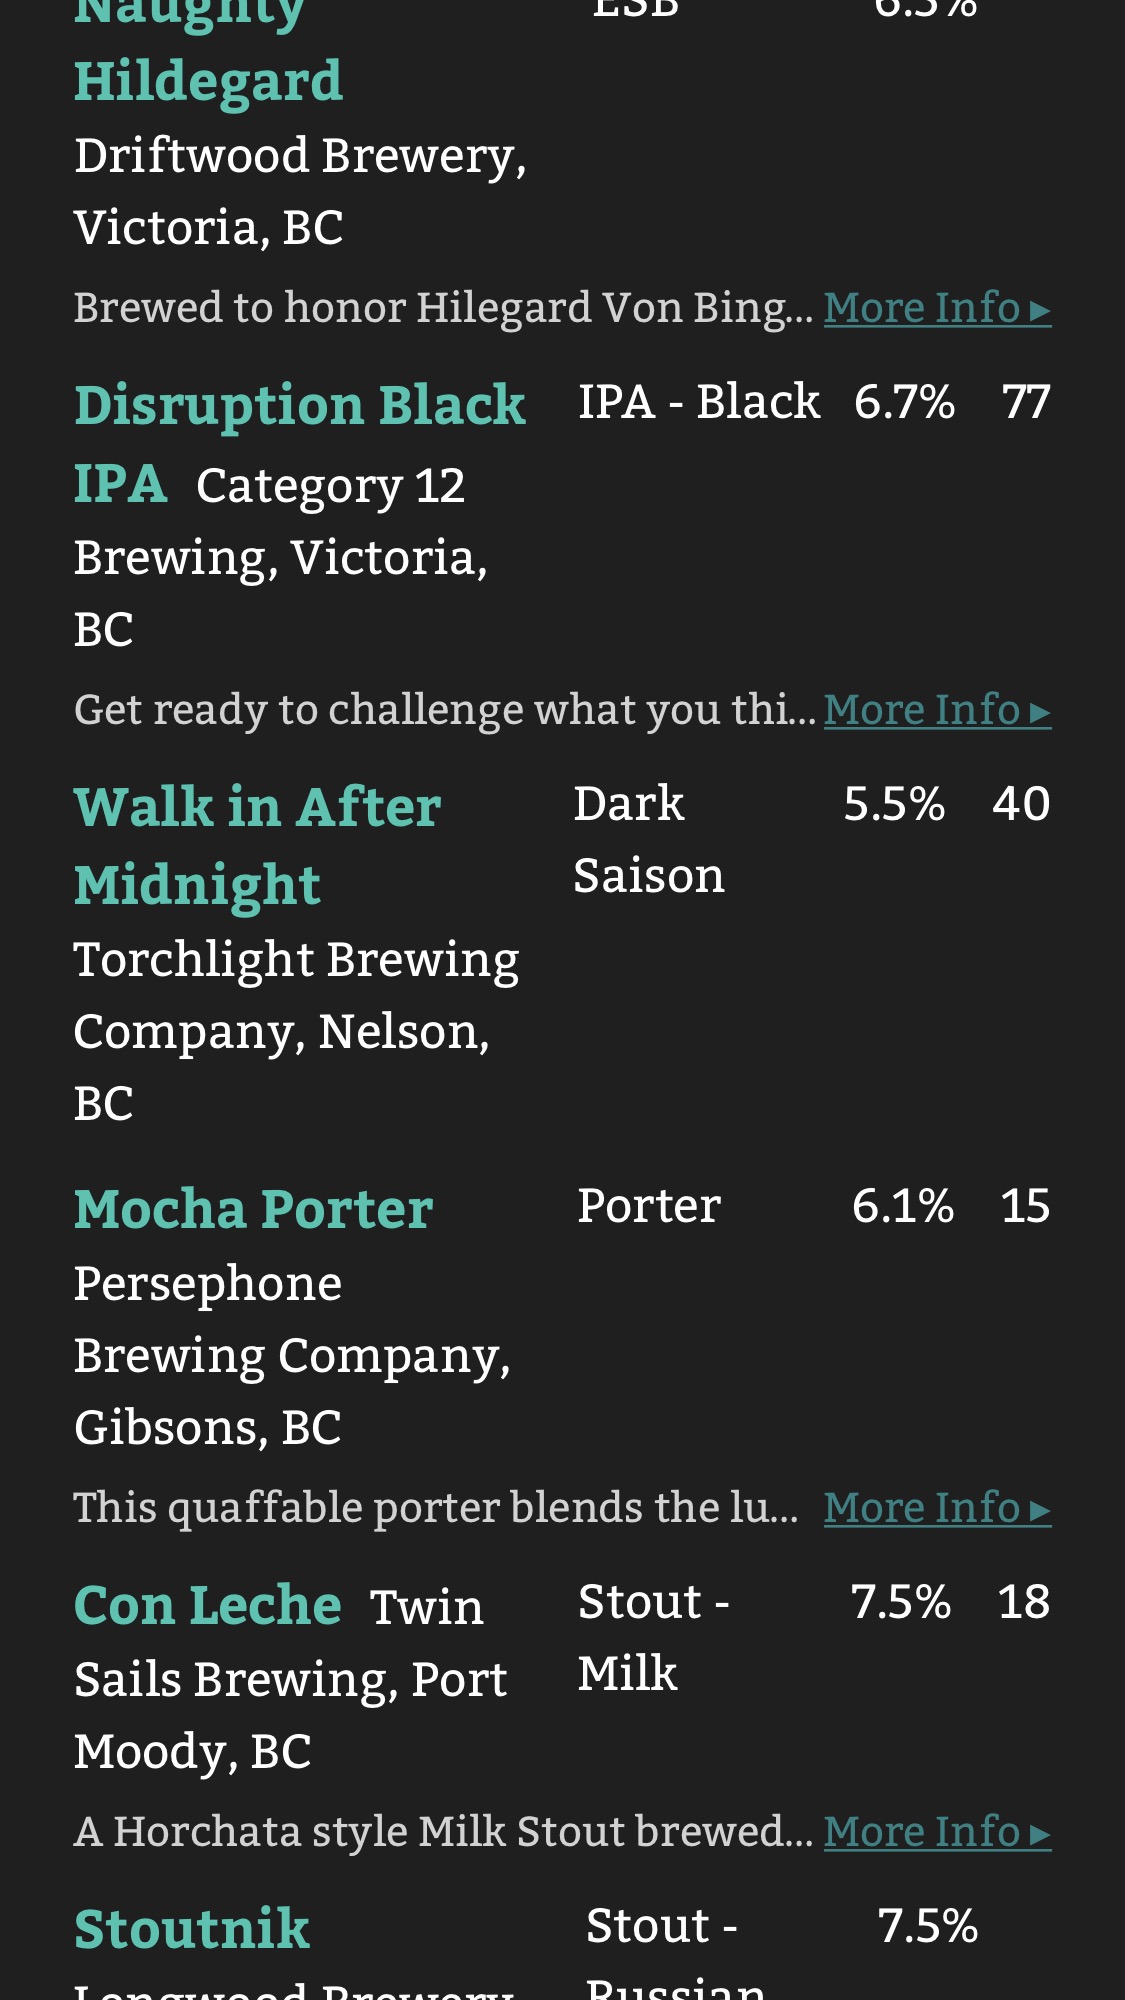Image resolution: width=1125 pixels, height=2000 pixels.
Task: Click Torchlight Brewing Company brewery text
Action: [296, 1031]
